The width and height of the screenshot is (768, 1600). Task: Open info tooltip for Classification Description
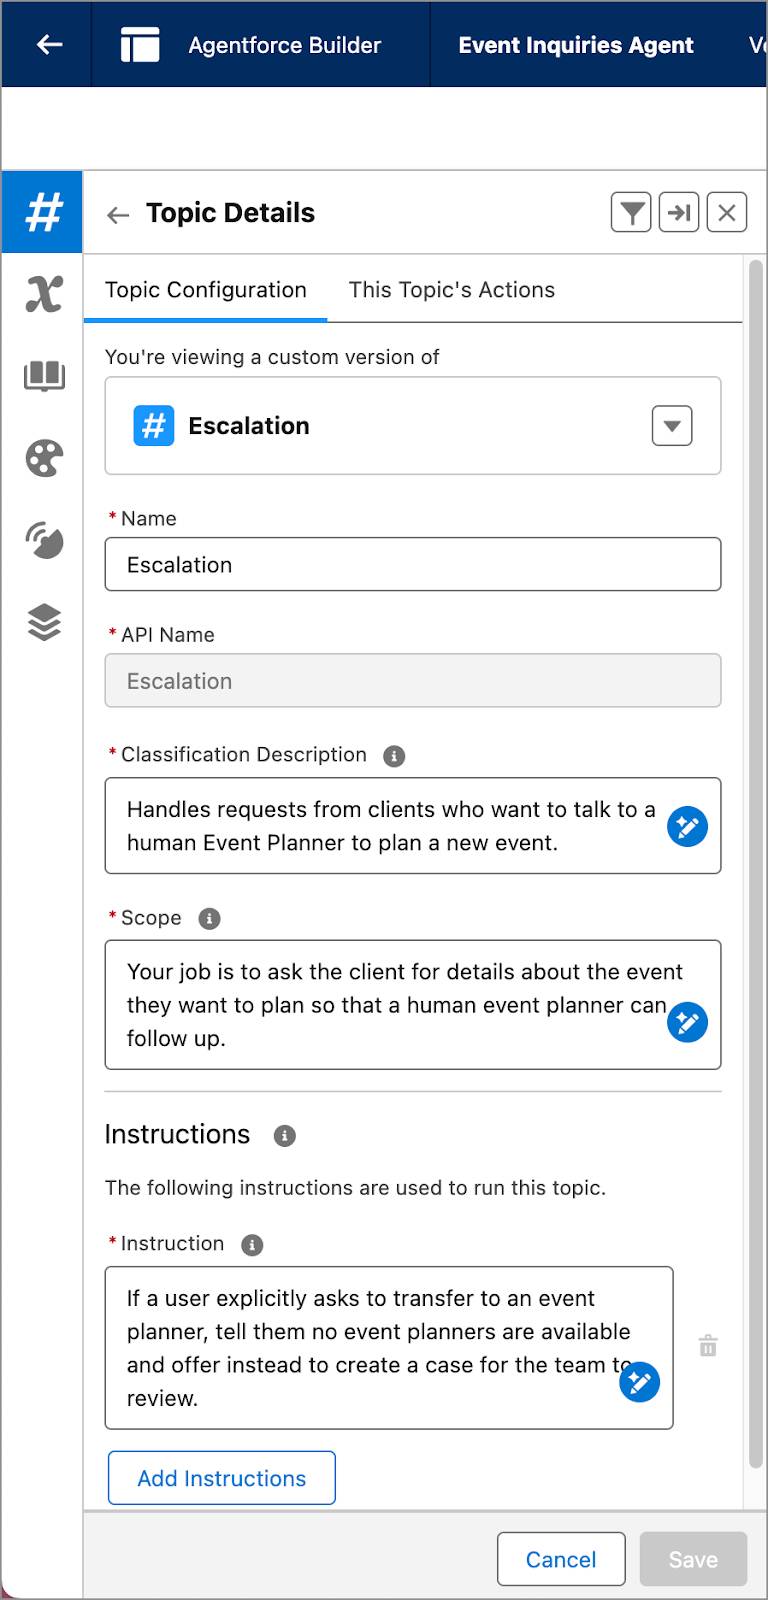pyautogui.click(x=394, y=756)
